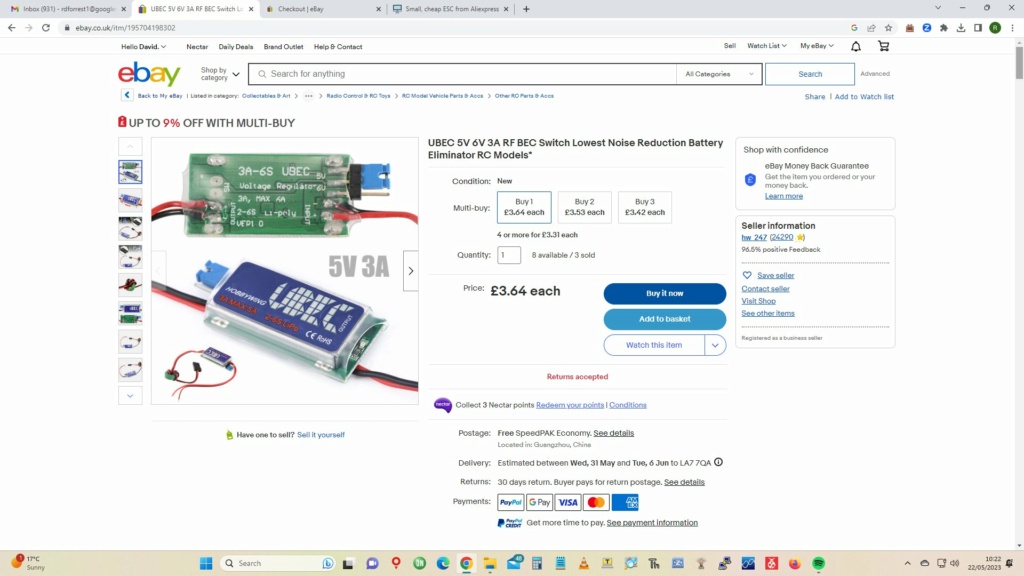Open a new browser tab
The image size is (1024, 576).
pos(526,9)
